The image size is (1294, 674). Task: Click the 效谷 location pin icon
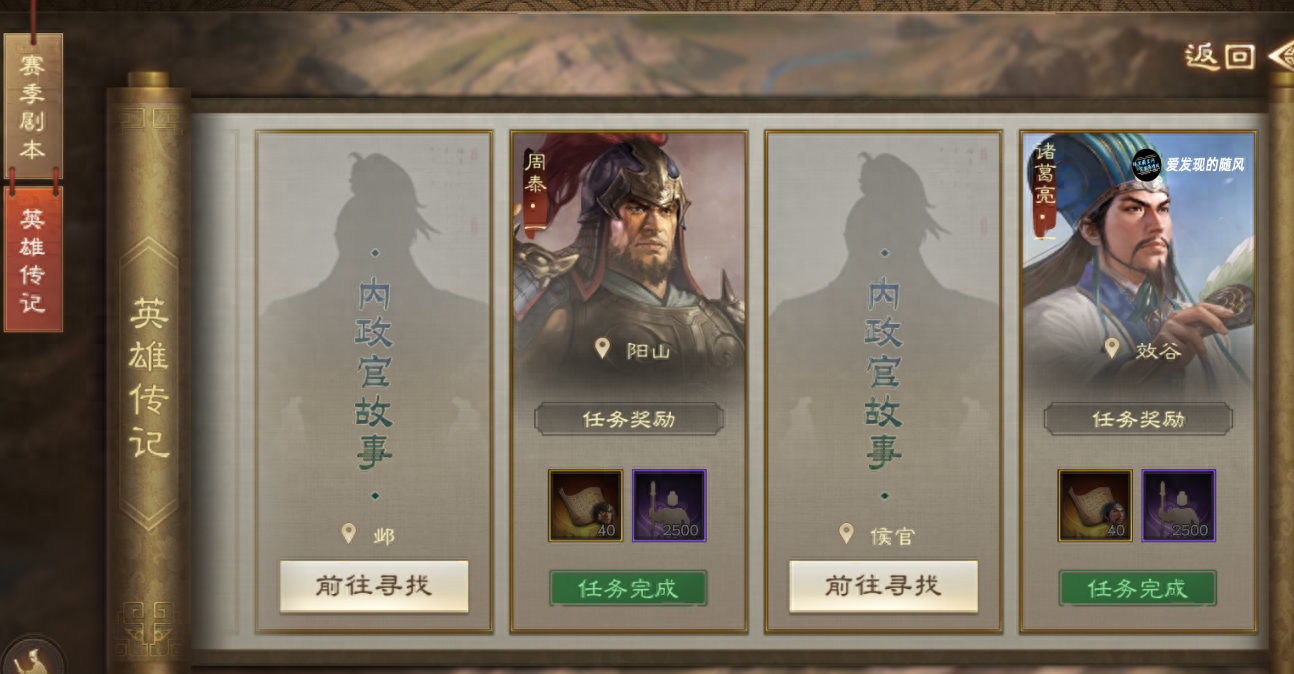(1111, 348)
